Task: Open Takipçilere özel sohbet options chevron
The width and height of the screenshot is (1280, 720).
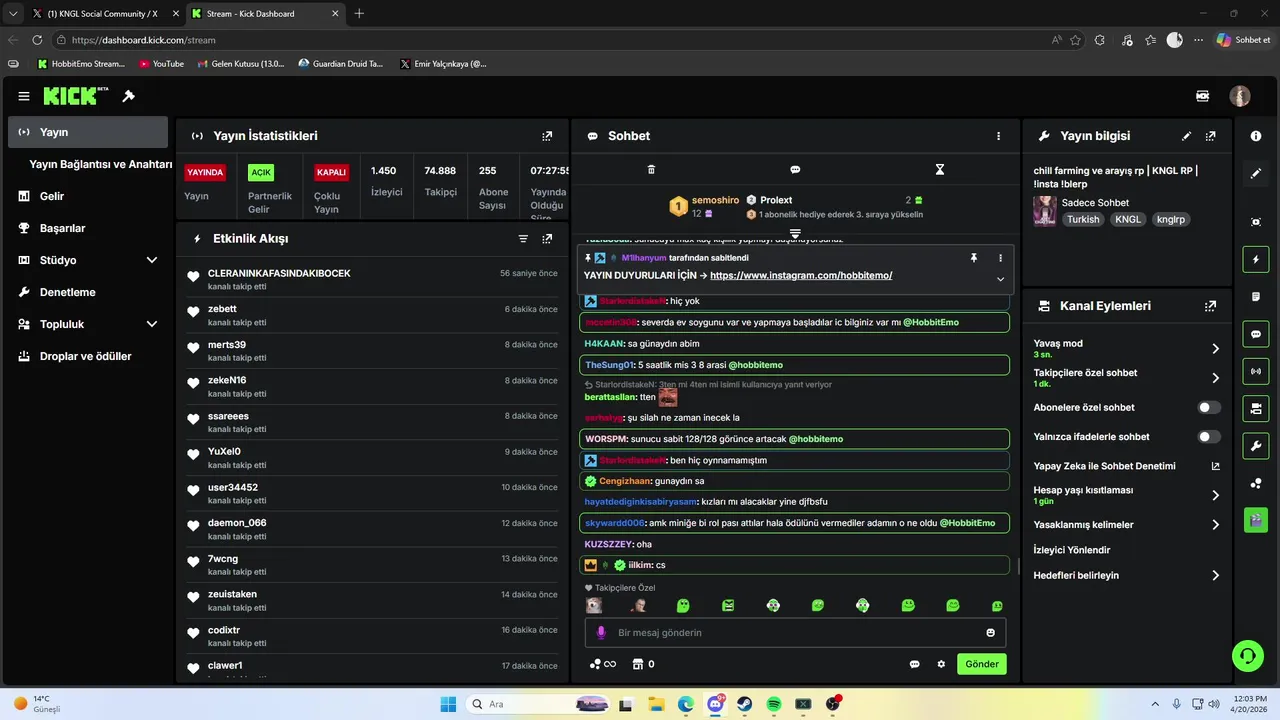Action: (1215, 378)
